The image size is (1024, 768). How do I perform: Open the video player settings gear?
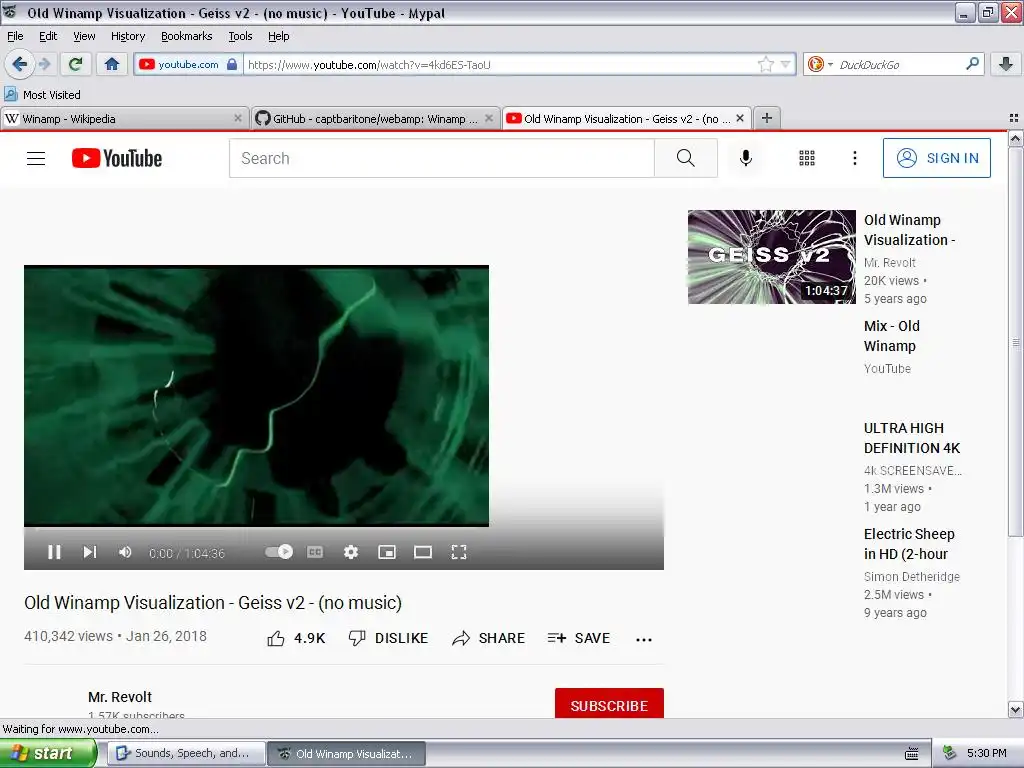(351, 552)
